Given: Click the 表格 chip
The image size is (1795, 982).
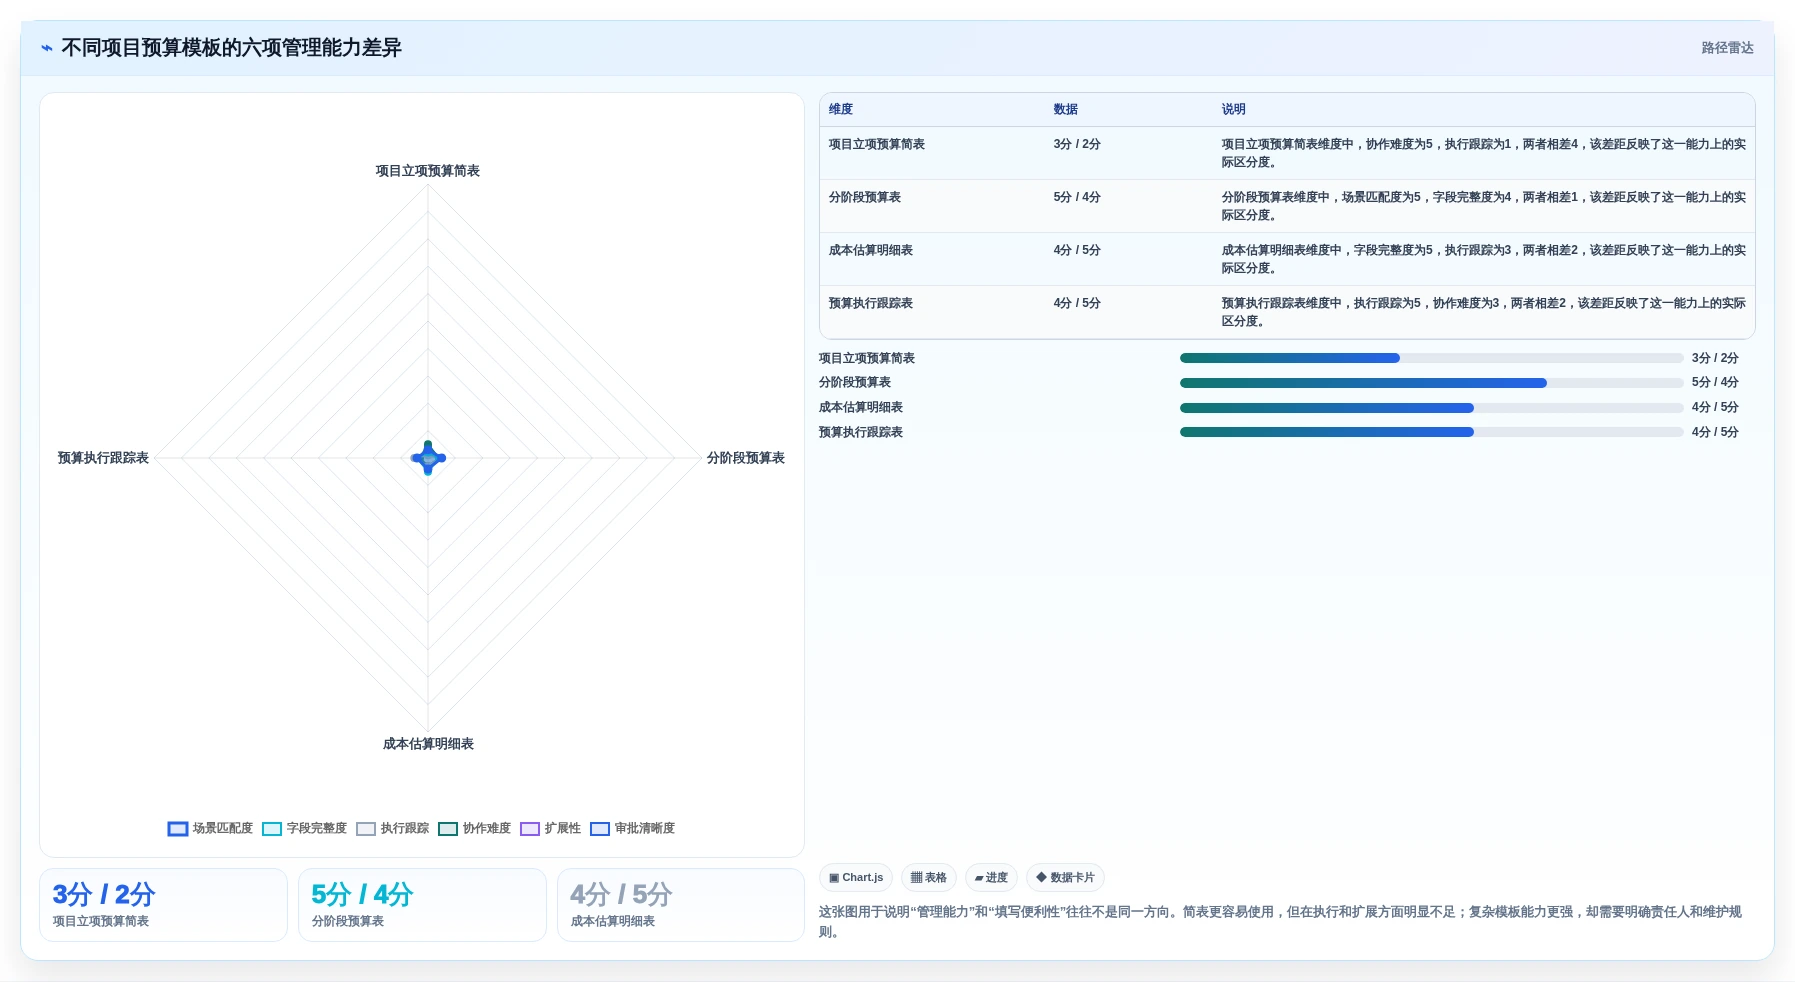Looking at the screenshot, I should tap(929, 878).
